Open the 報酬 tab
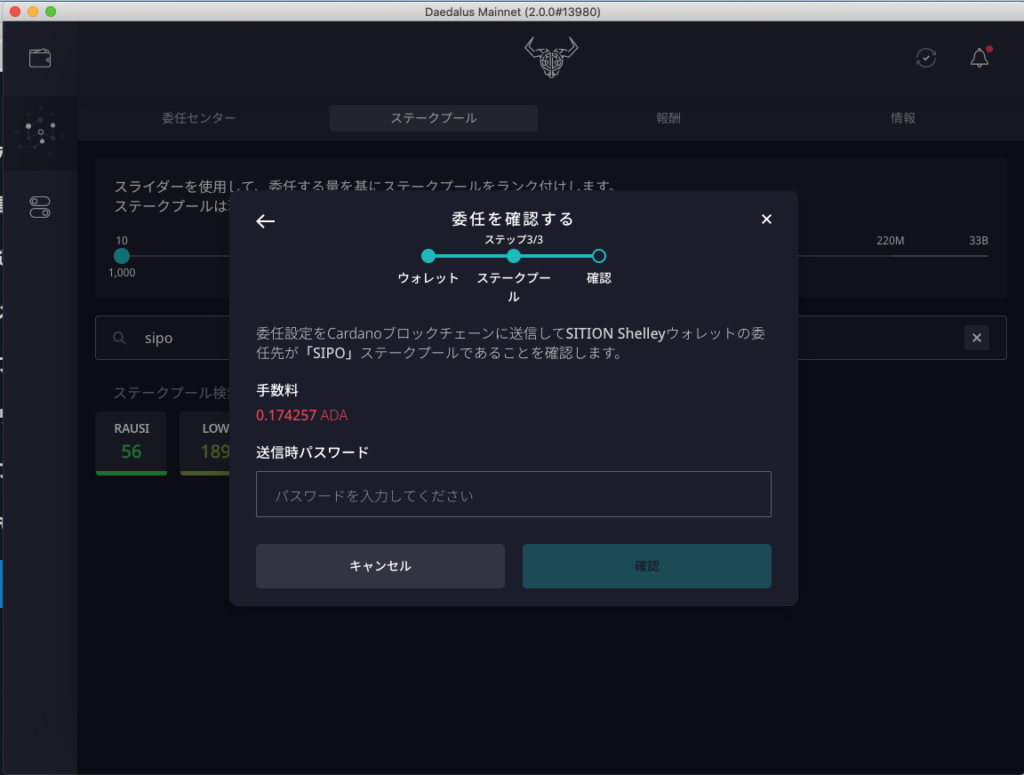This screenshot has height=775, width=1024. coord(668,118)
